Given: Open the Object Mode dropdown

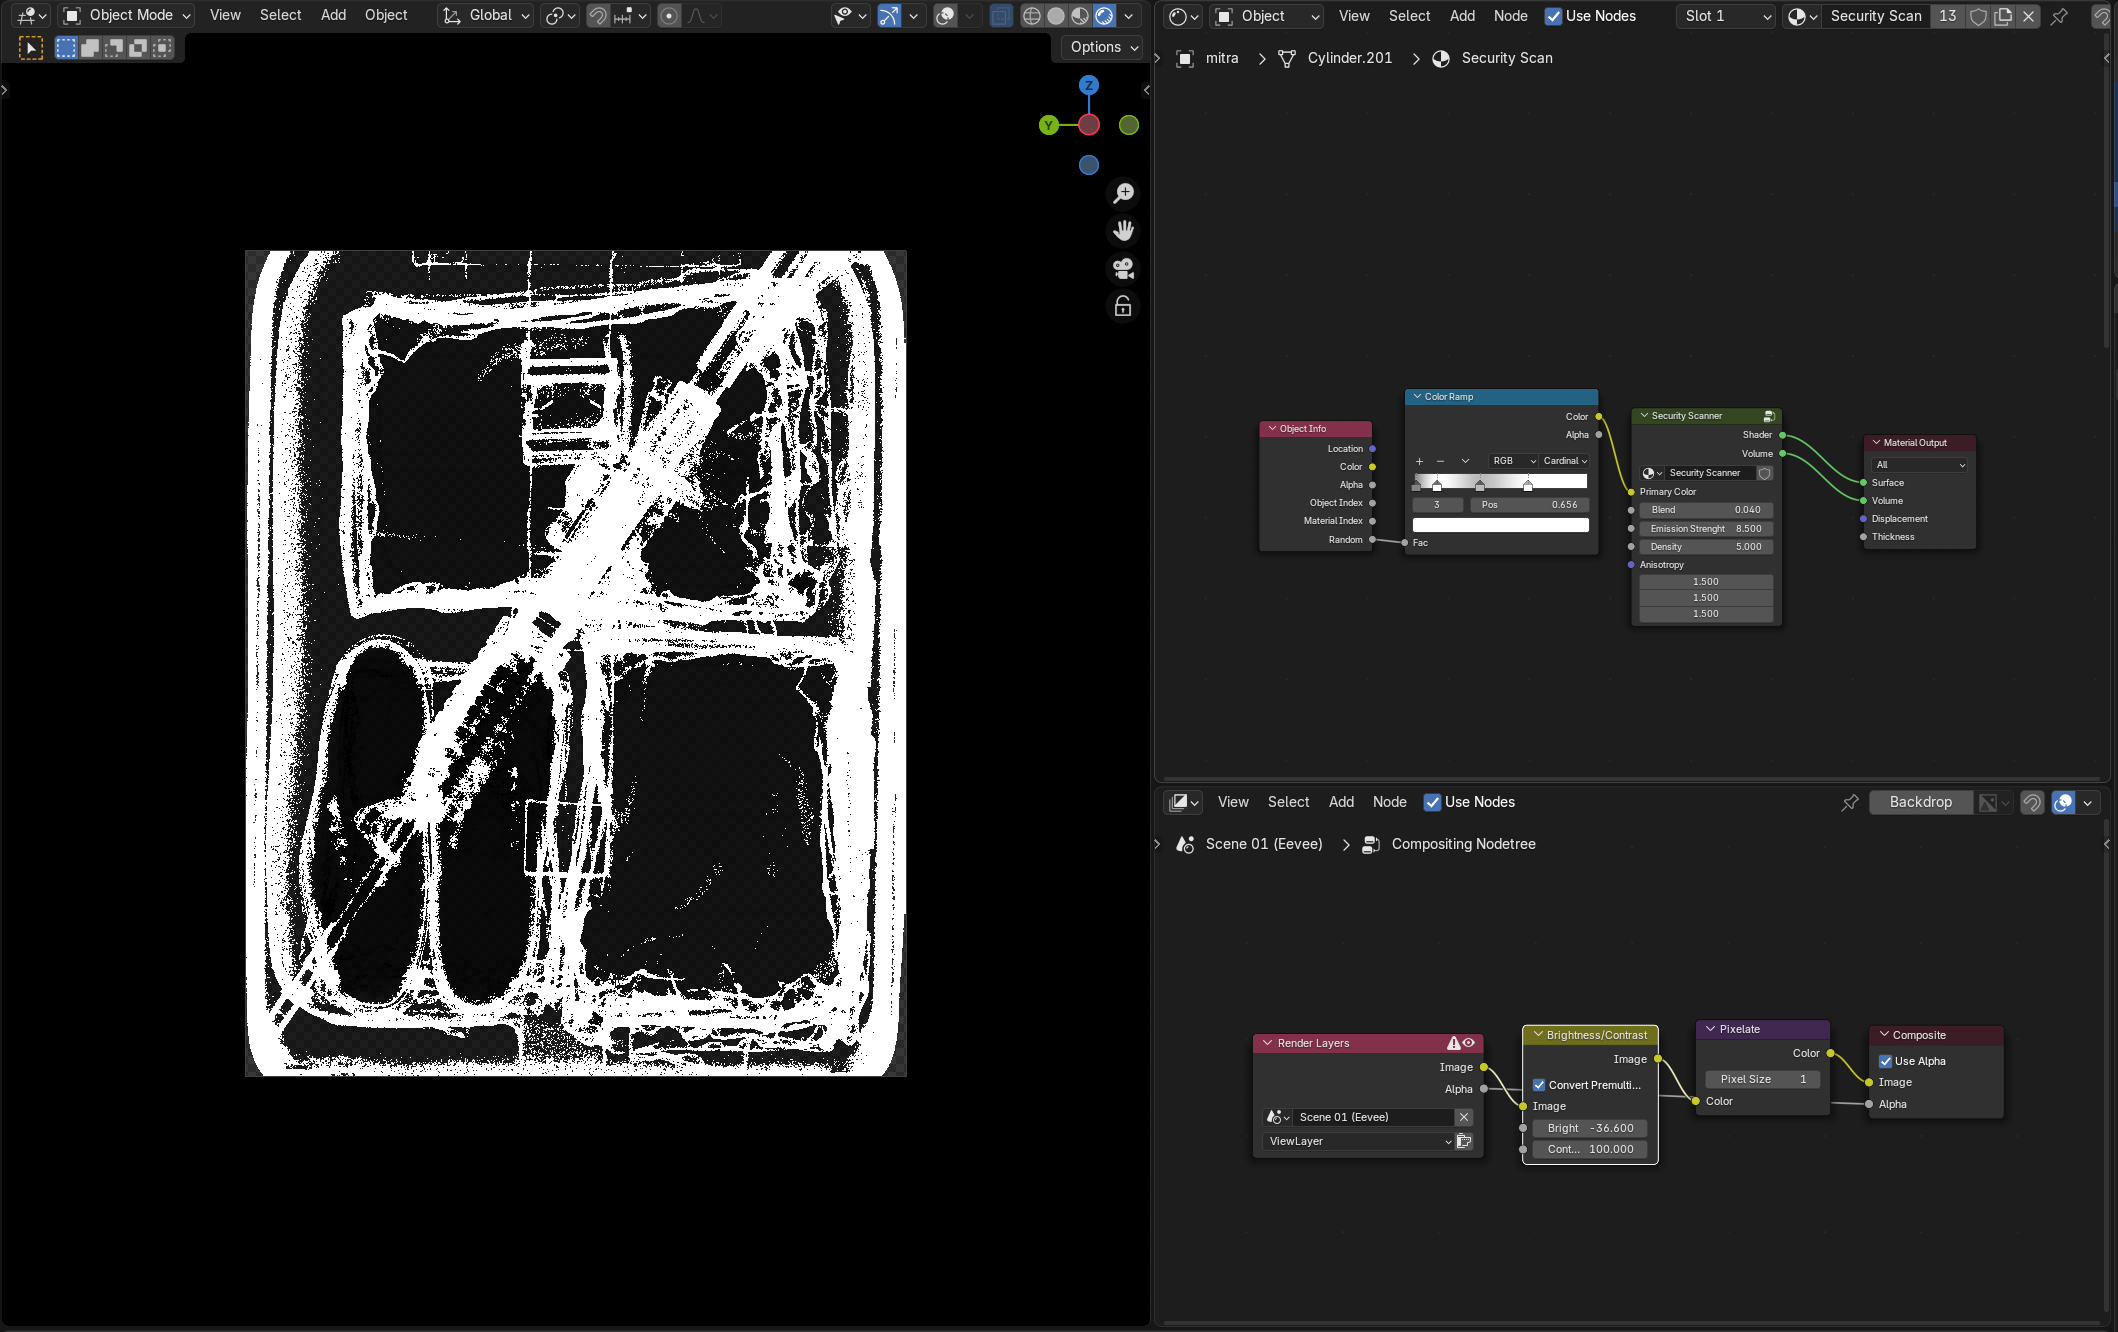Looking at the screenshot, I should click(127, 15).
